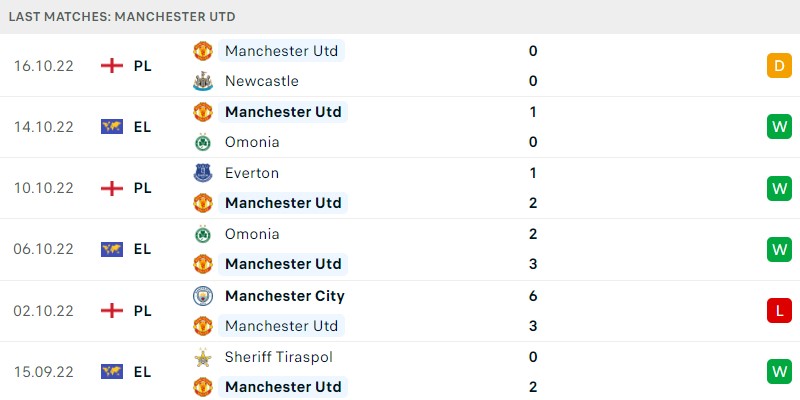Click the Manchester City crest icon
Screen dimensions: 800x400
point(203,296)
